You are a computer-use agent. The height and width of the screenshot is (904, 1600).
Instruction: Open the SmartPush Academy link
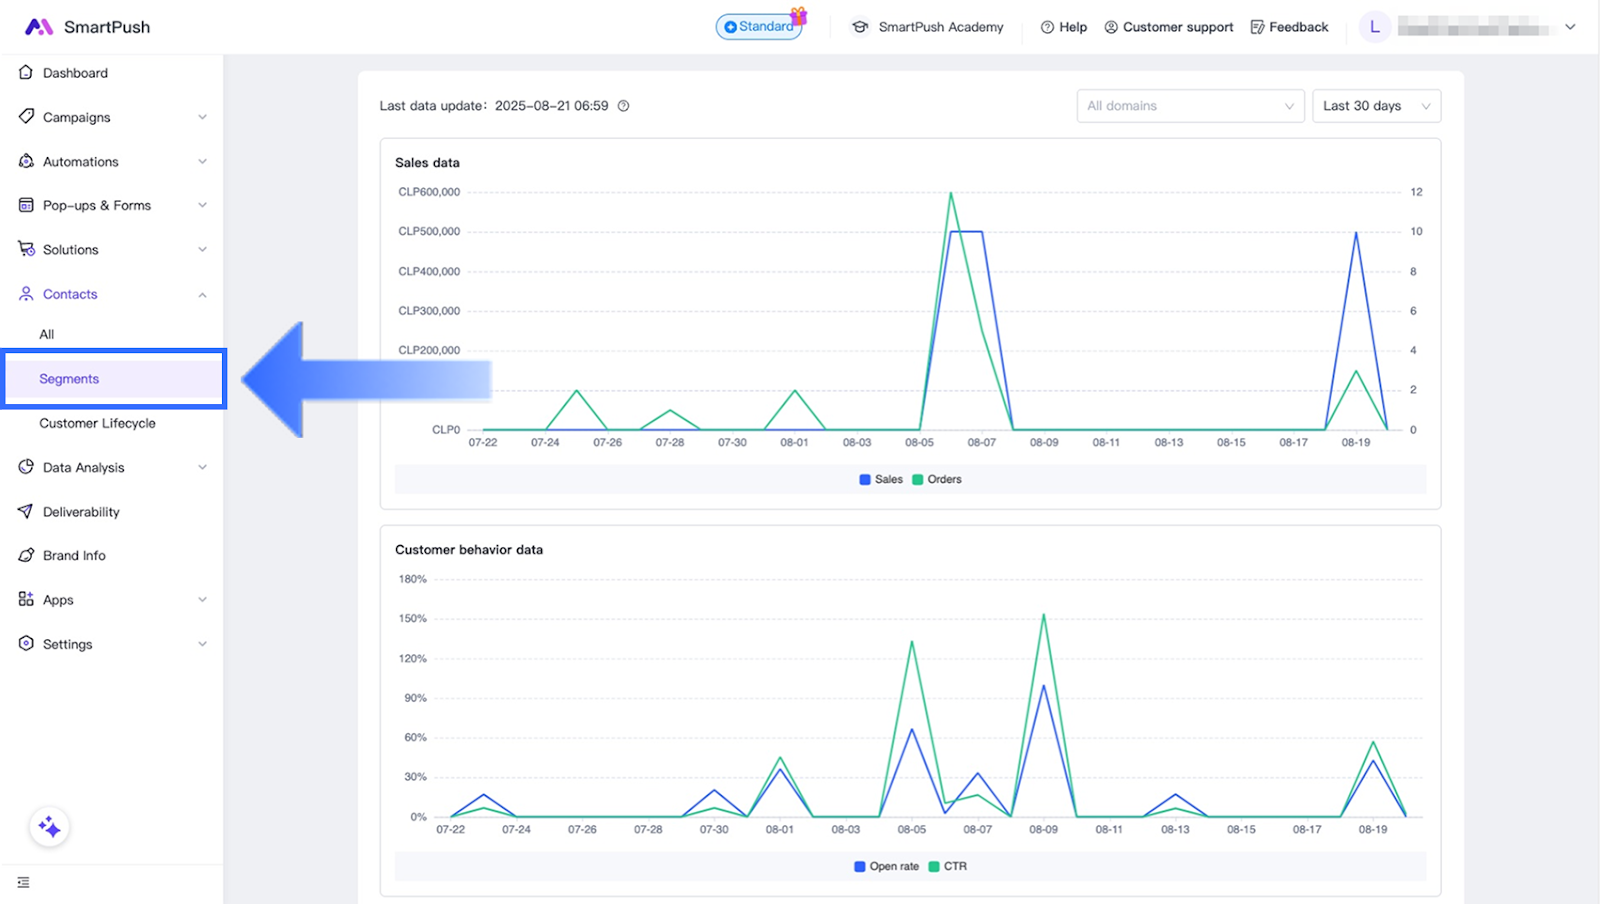pyautogui.click(x=928, y=27)
